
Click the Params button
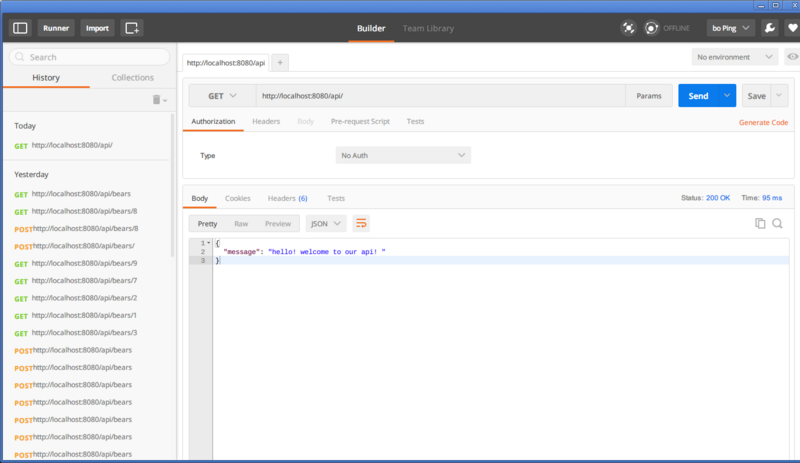click(648, 95)
